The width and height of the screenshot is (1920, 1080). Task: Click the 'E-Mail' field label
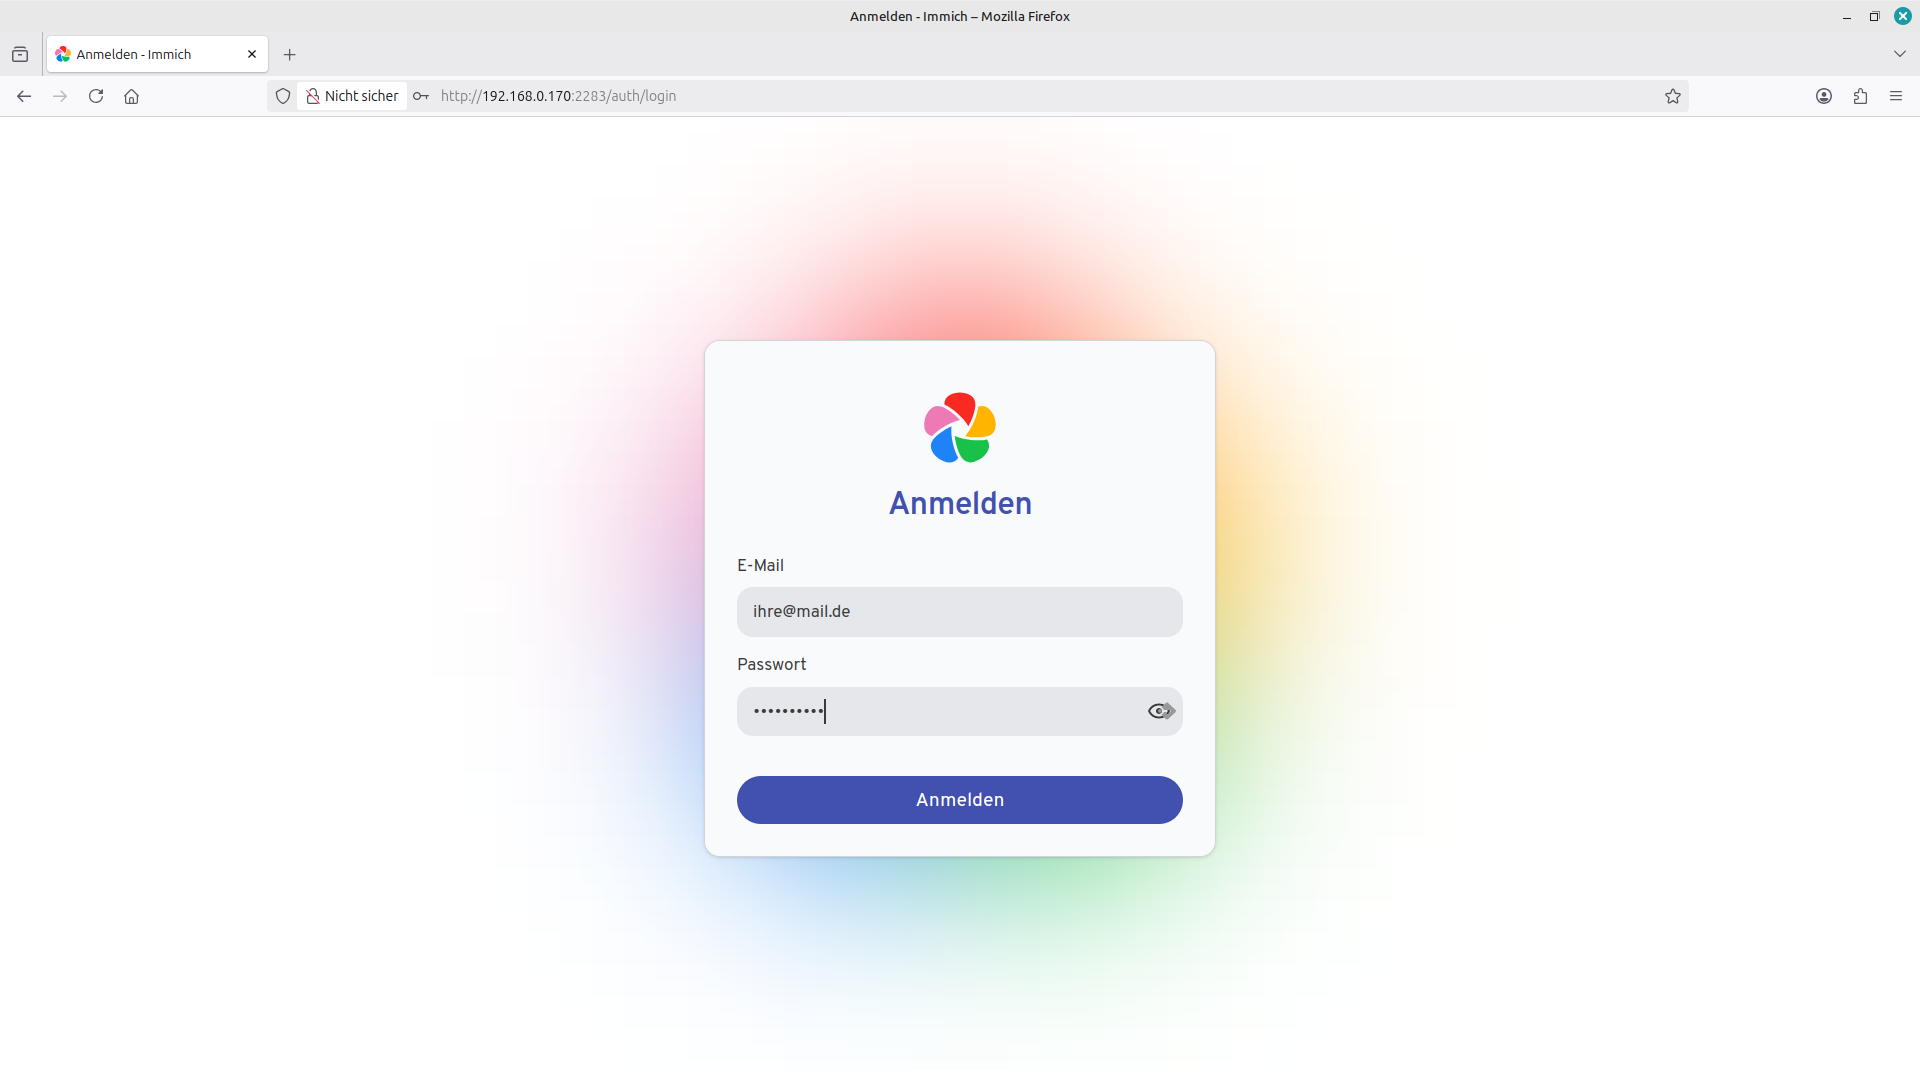pyautogui.click(x=760, y=565)
